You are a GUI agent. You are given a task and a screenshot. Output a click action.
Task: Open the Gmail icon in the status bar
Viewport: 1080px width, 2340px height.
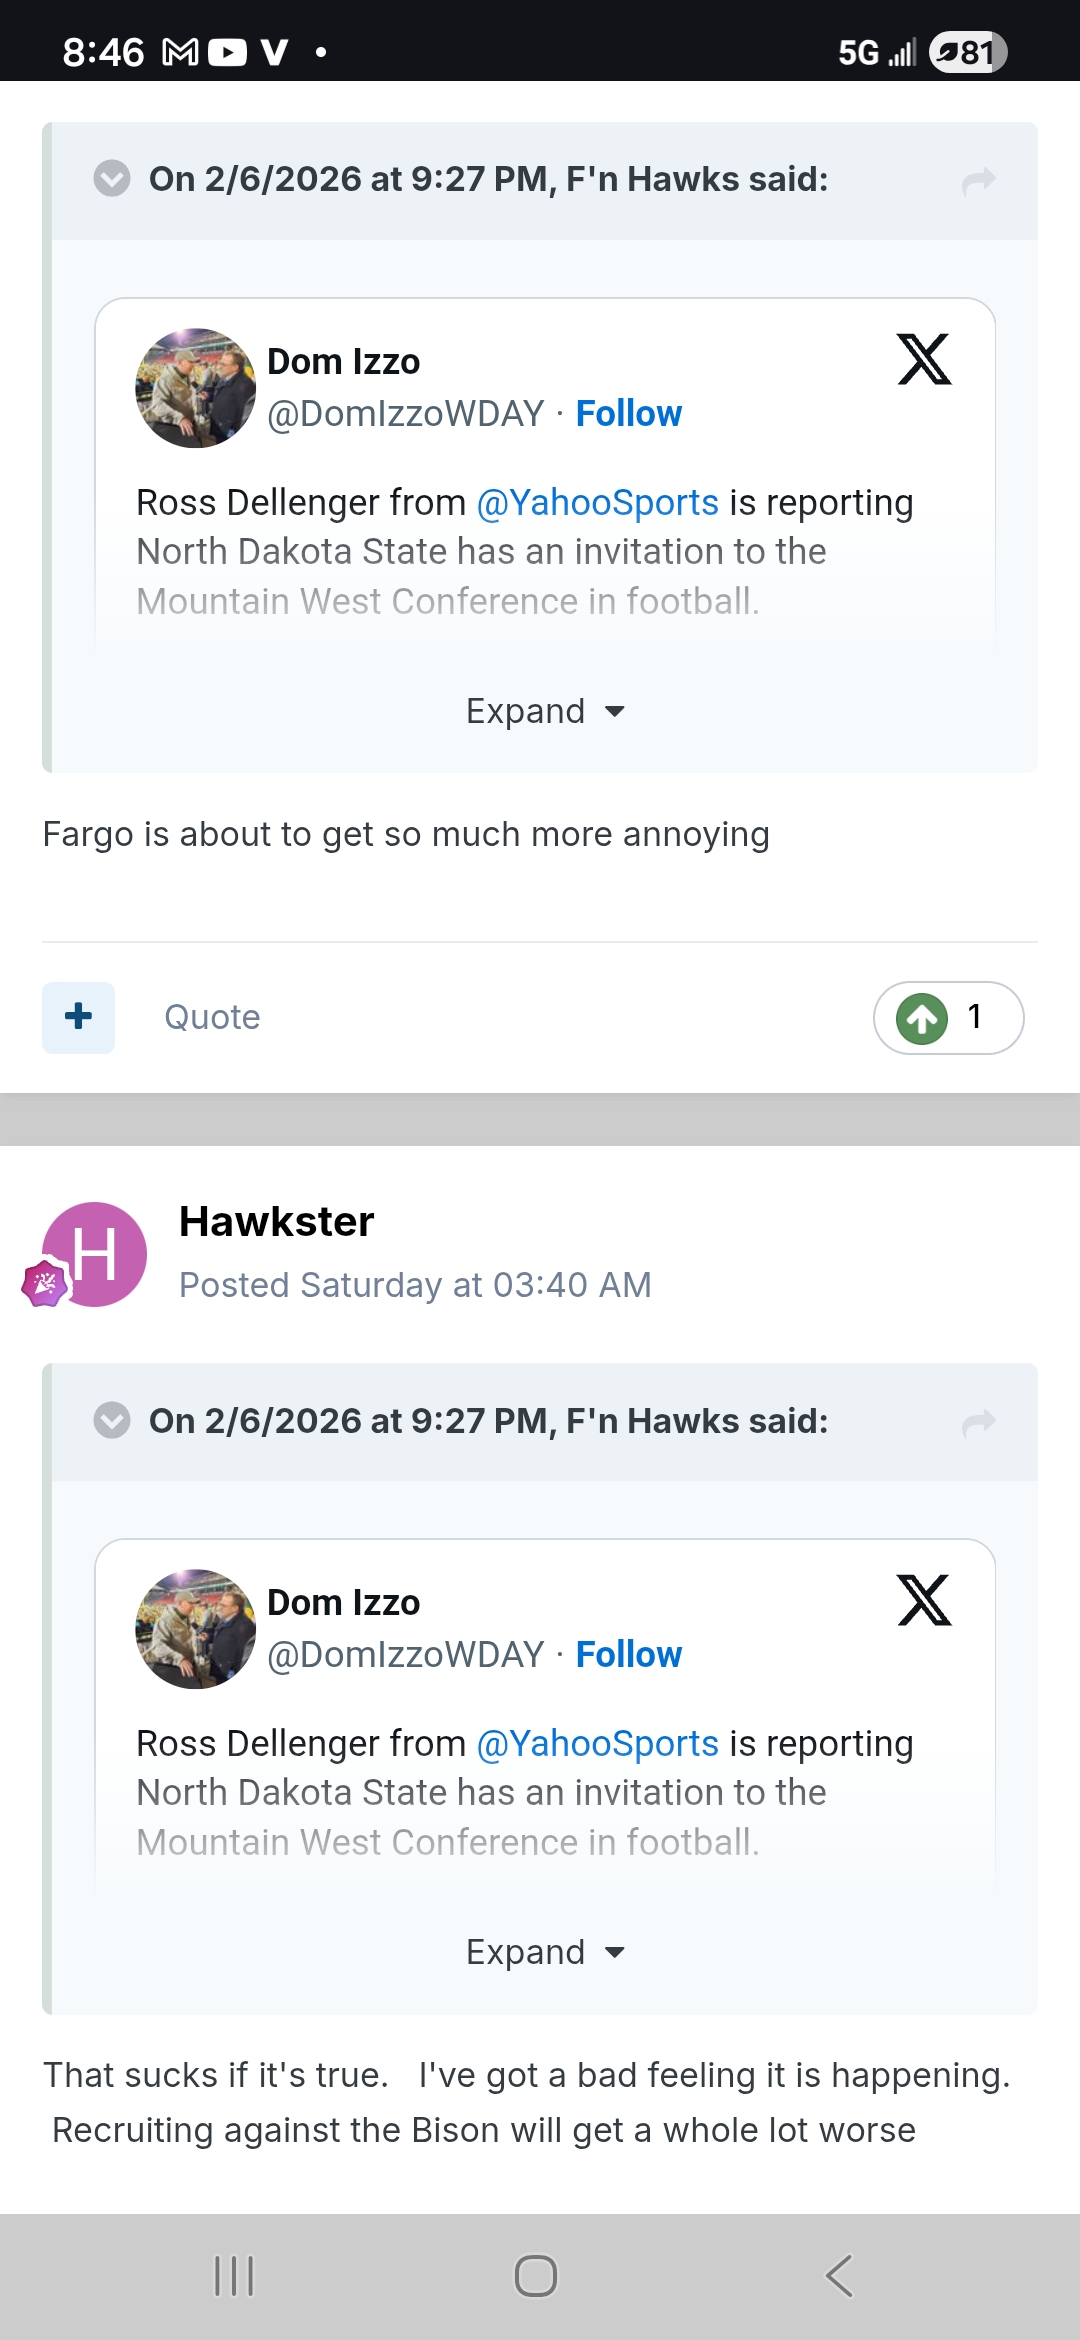[178, 51]
